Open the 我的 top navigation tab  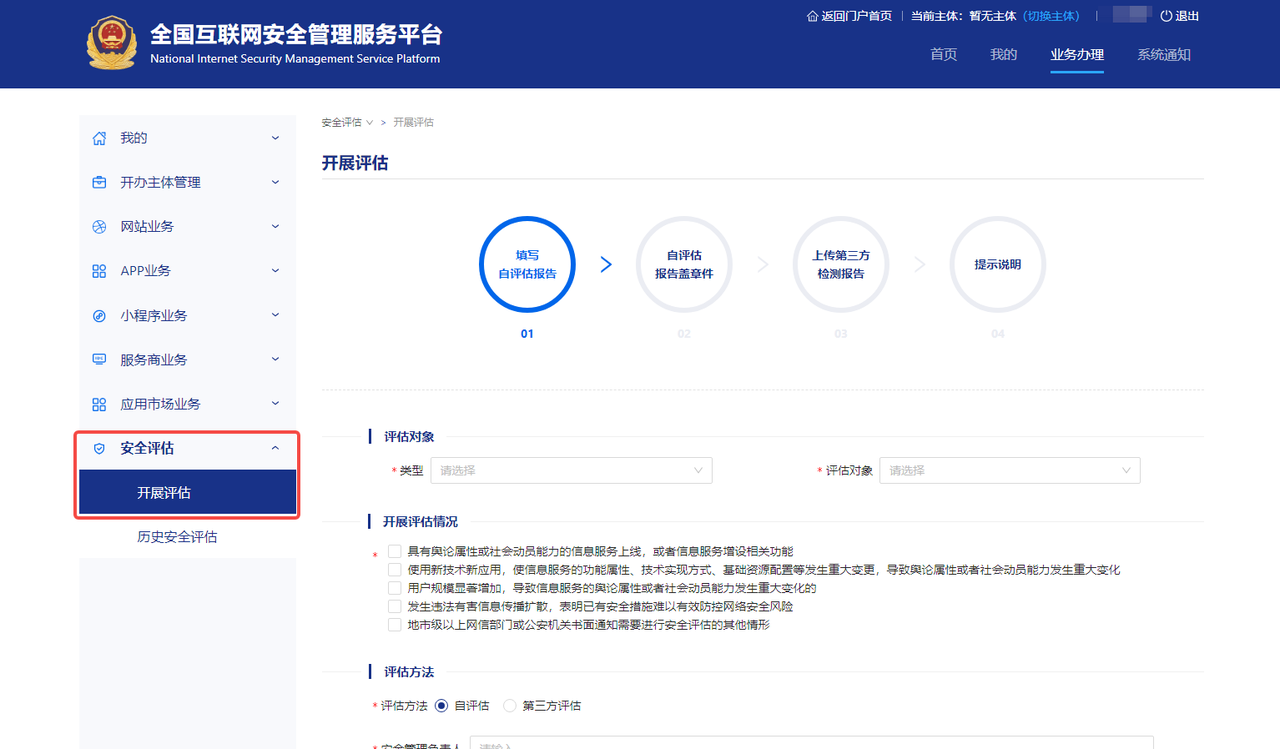click(x=1004, y=55)
